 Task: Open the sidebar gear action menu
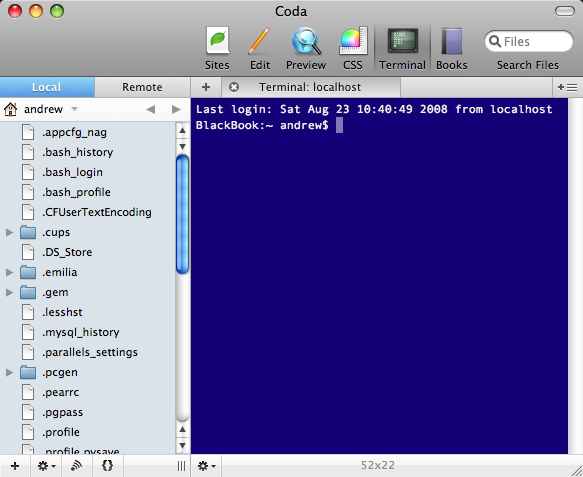coord(46,466)
